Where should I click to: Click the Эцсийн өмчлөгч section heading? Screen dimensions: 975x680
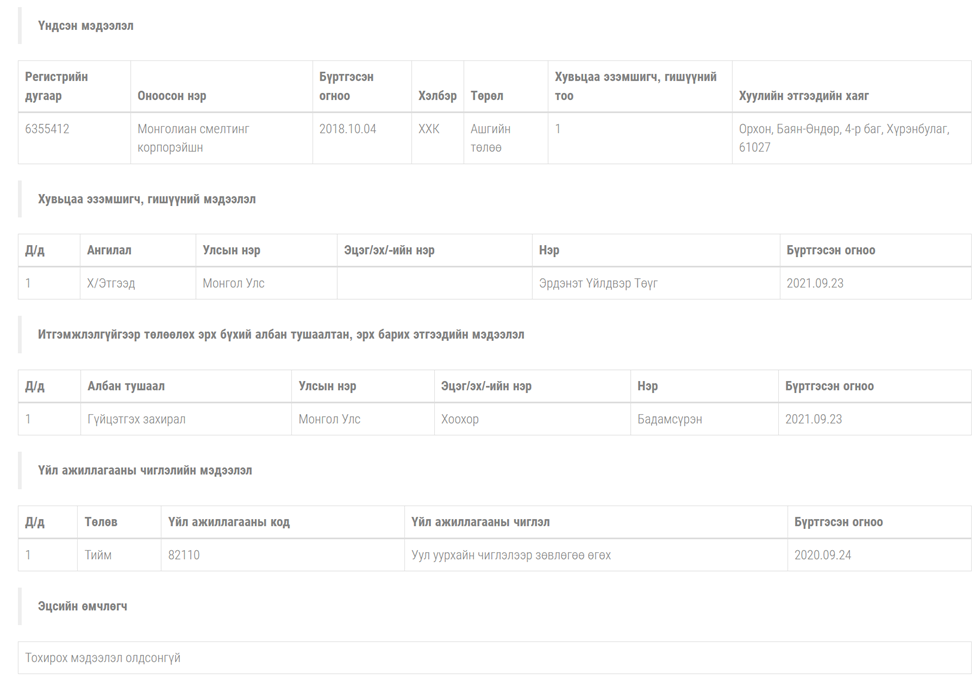click(x=82, y=606)
